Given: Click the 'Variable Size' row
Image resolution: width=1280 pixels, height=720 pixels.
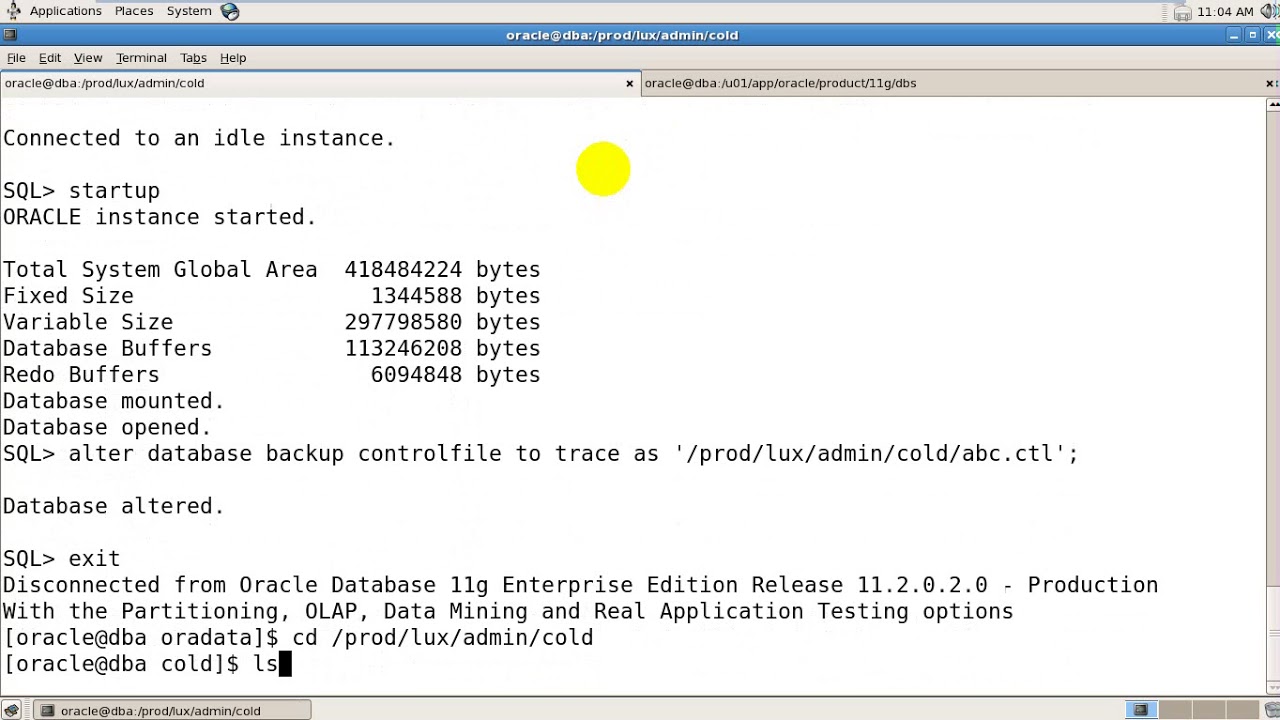Looking at the screenshot, I should [x=271, y=322].
